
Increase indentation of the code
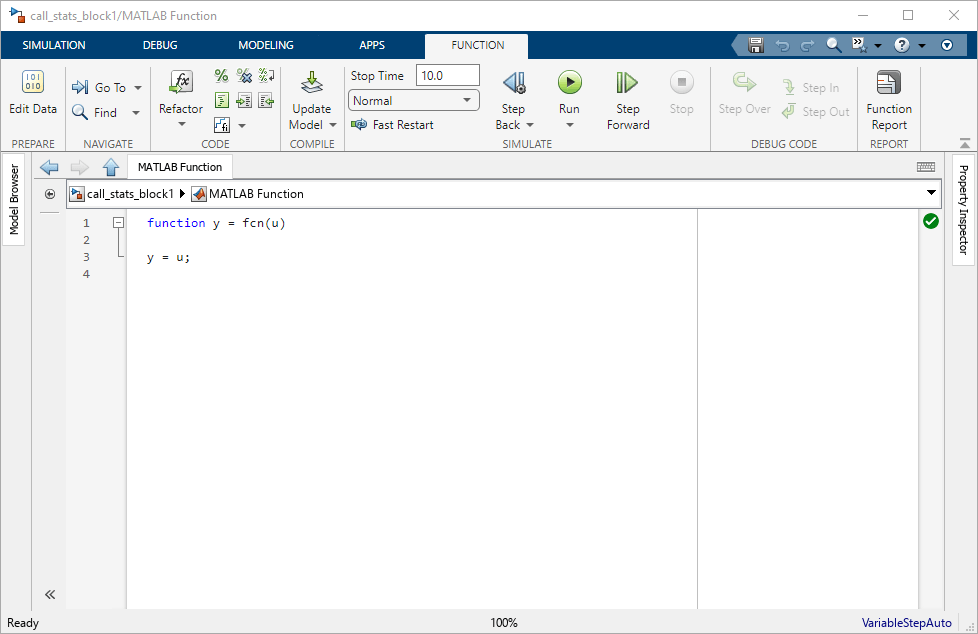coord(244,100)
